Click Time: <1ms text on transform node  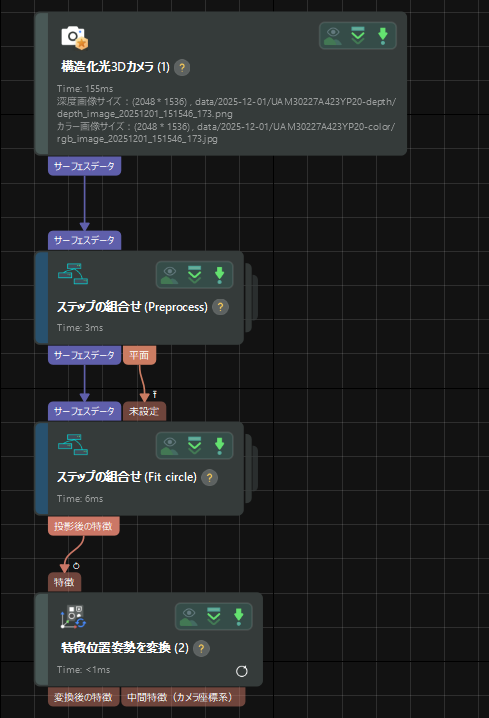(84, 670)
